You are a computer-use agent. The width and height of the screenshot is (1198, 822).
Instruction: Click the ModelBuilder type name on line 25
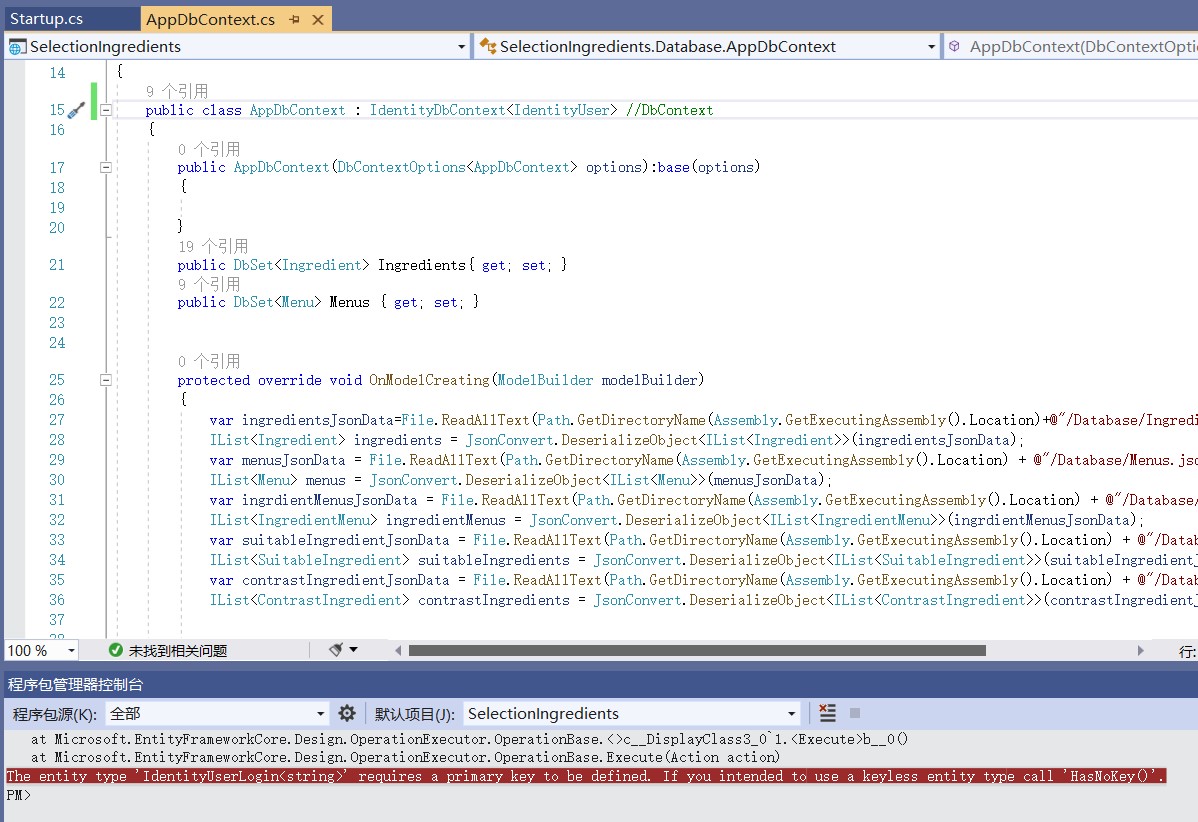[x=545, y=380]
